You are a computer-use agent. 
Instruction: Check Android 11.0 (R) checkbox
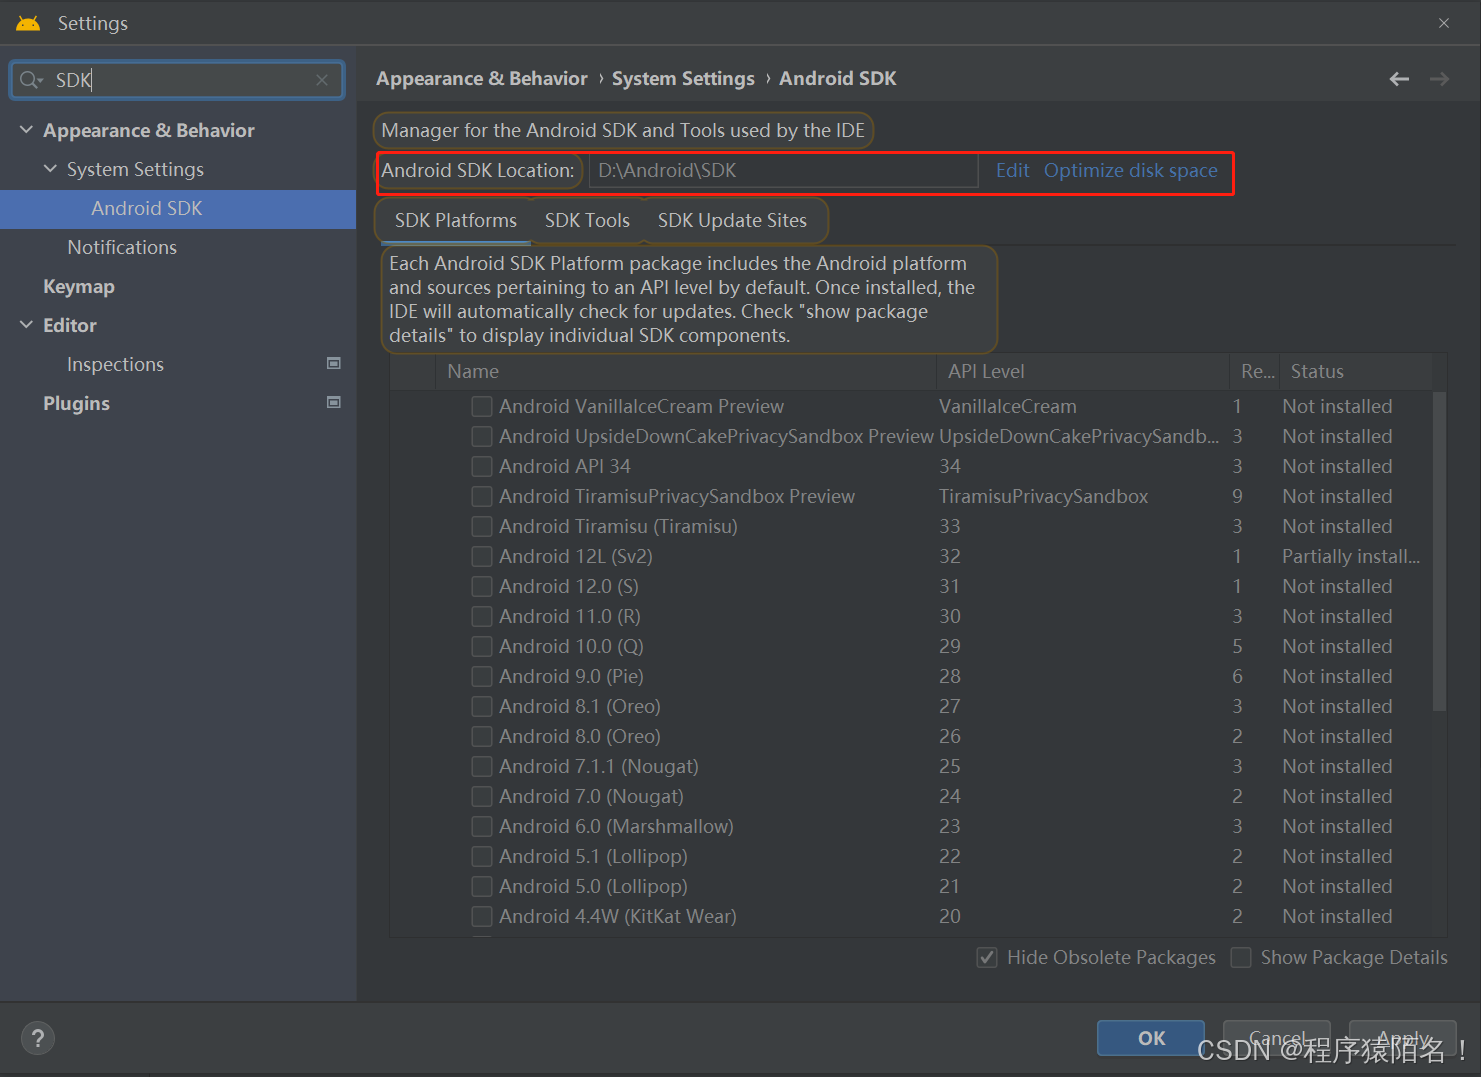click(482, 616)
